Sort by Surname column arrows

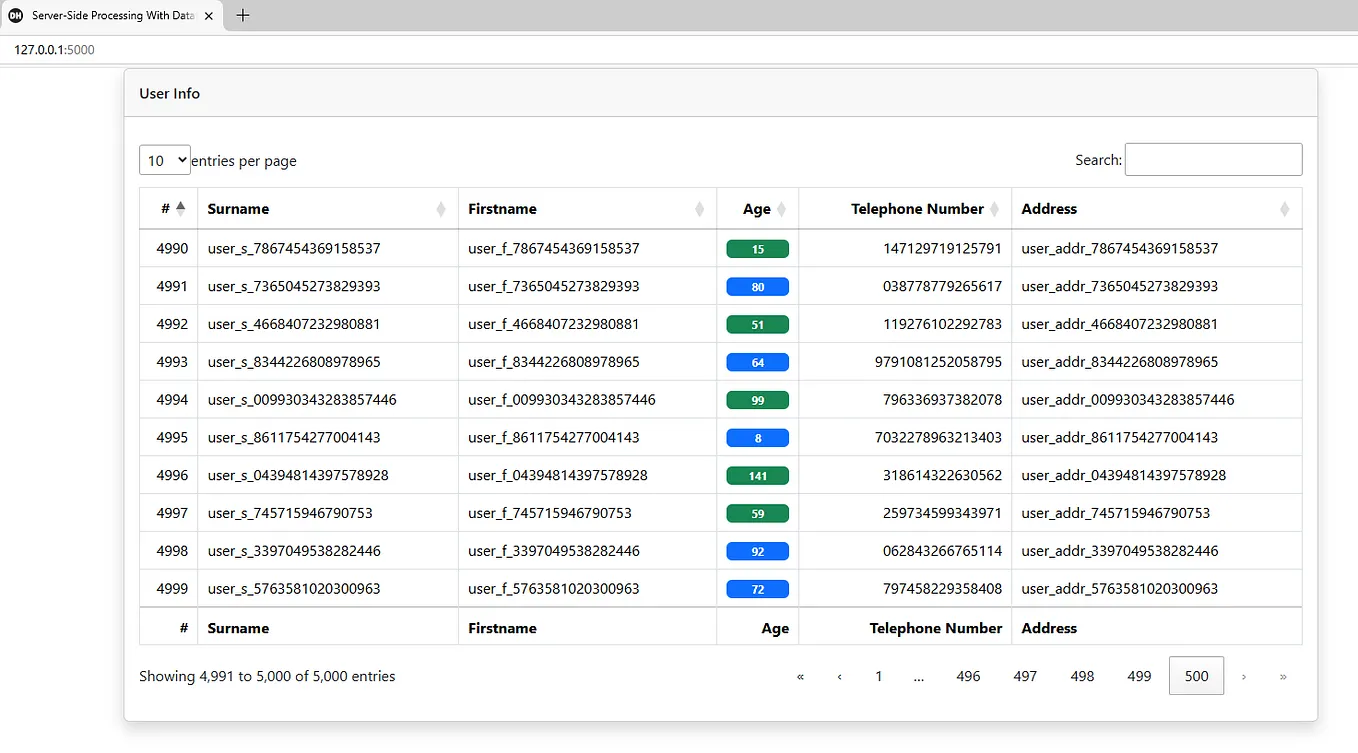coord(441,209)
